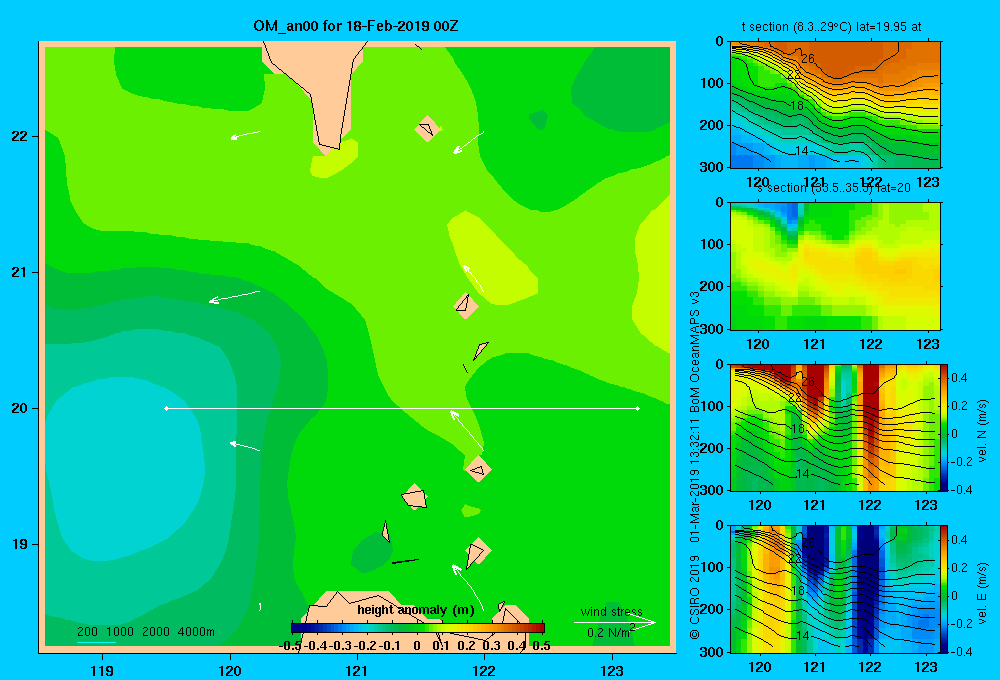The image size is (1000, 680).
Task: Open the northward velocity section panel
Action: 835,427
